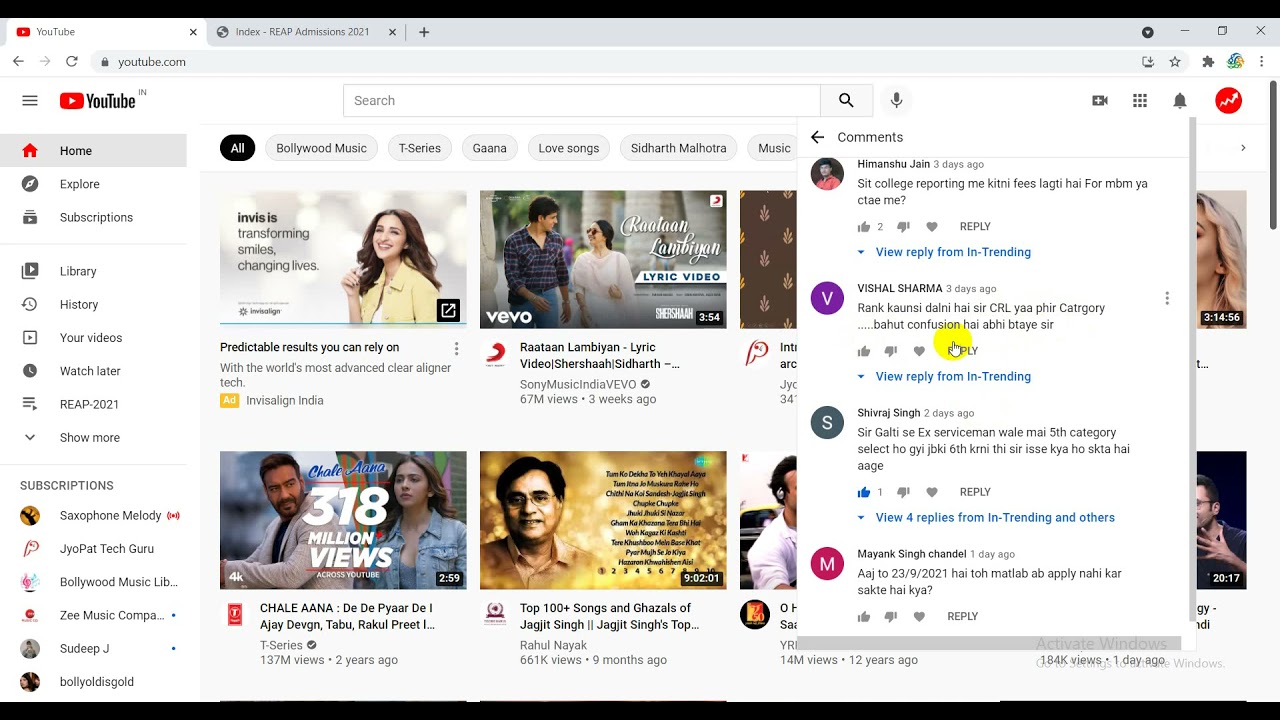The image size is (1280, 720).
Task: Open the REAP-2021 playlist
Action: pos(93,404)
